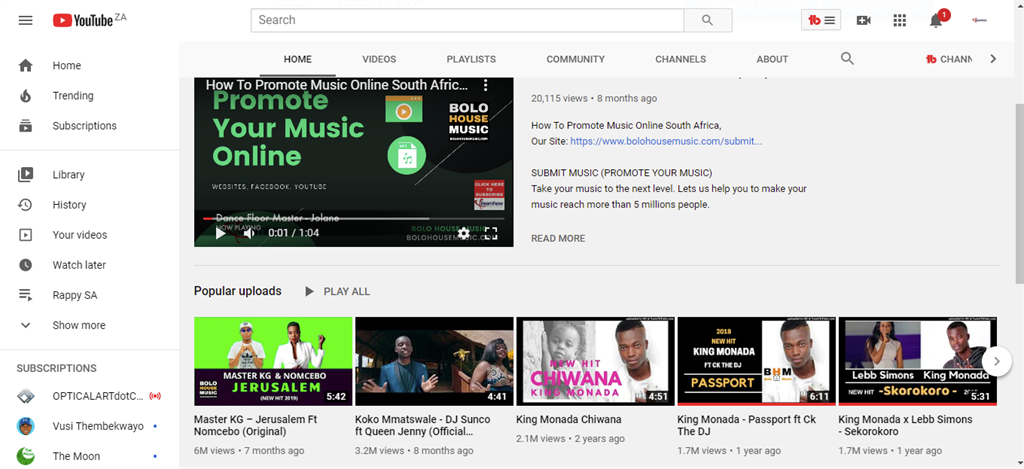Open King Monada Chiwana title
Screen dimensions: 1024x469
pos(569,419)
